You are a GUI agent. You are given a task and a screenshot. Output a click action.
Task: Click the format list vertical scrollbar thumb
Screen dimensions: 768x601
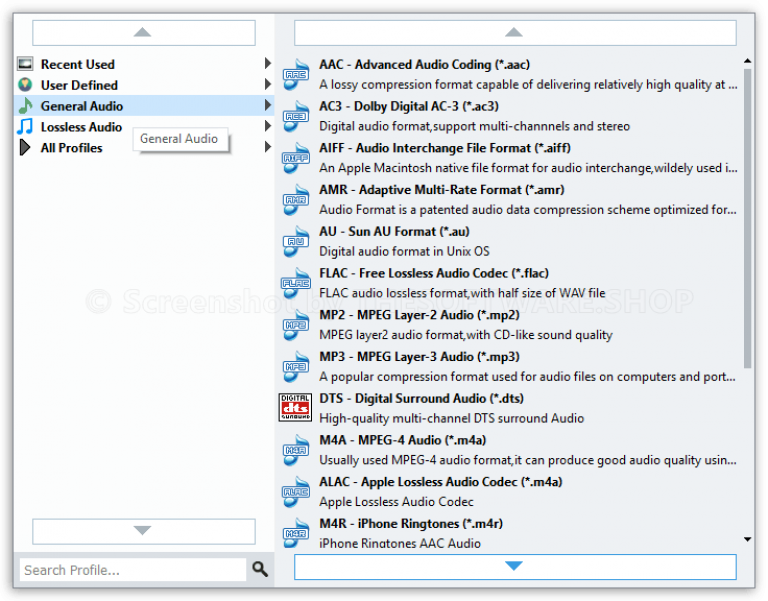747,218
